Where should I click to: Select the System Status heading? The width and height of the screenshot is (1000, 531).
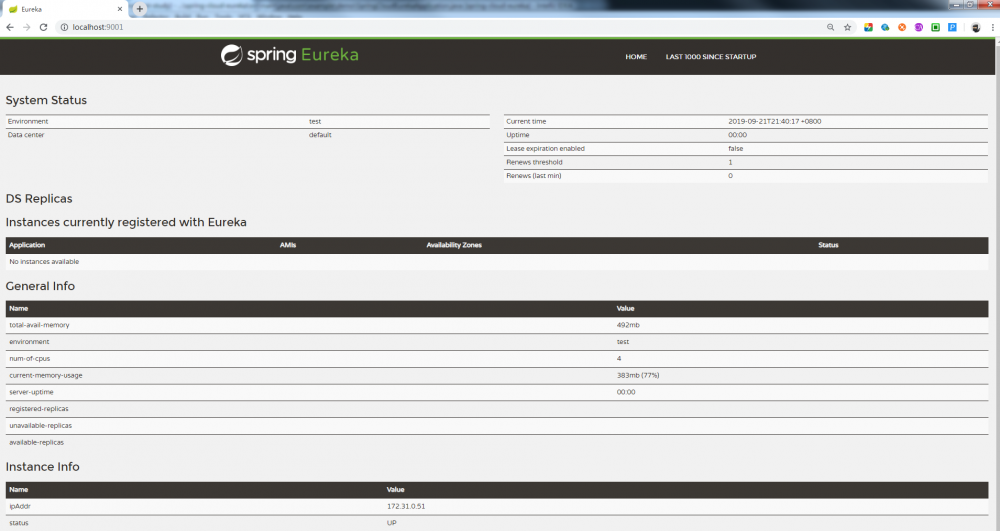click(46, 100)
